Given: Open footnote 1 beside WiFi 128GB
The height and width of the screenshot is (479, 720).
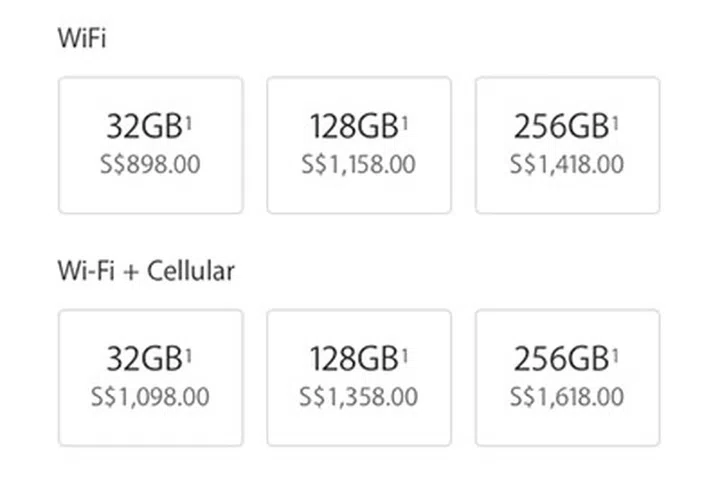Looking at the screenshot, I should 405,120.
